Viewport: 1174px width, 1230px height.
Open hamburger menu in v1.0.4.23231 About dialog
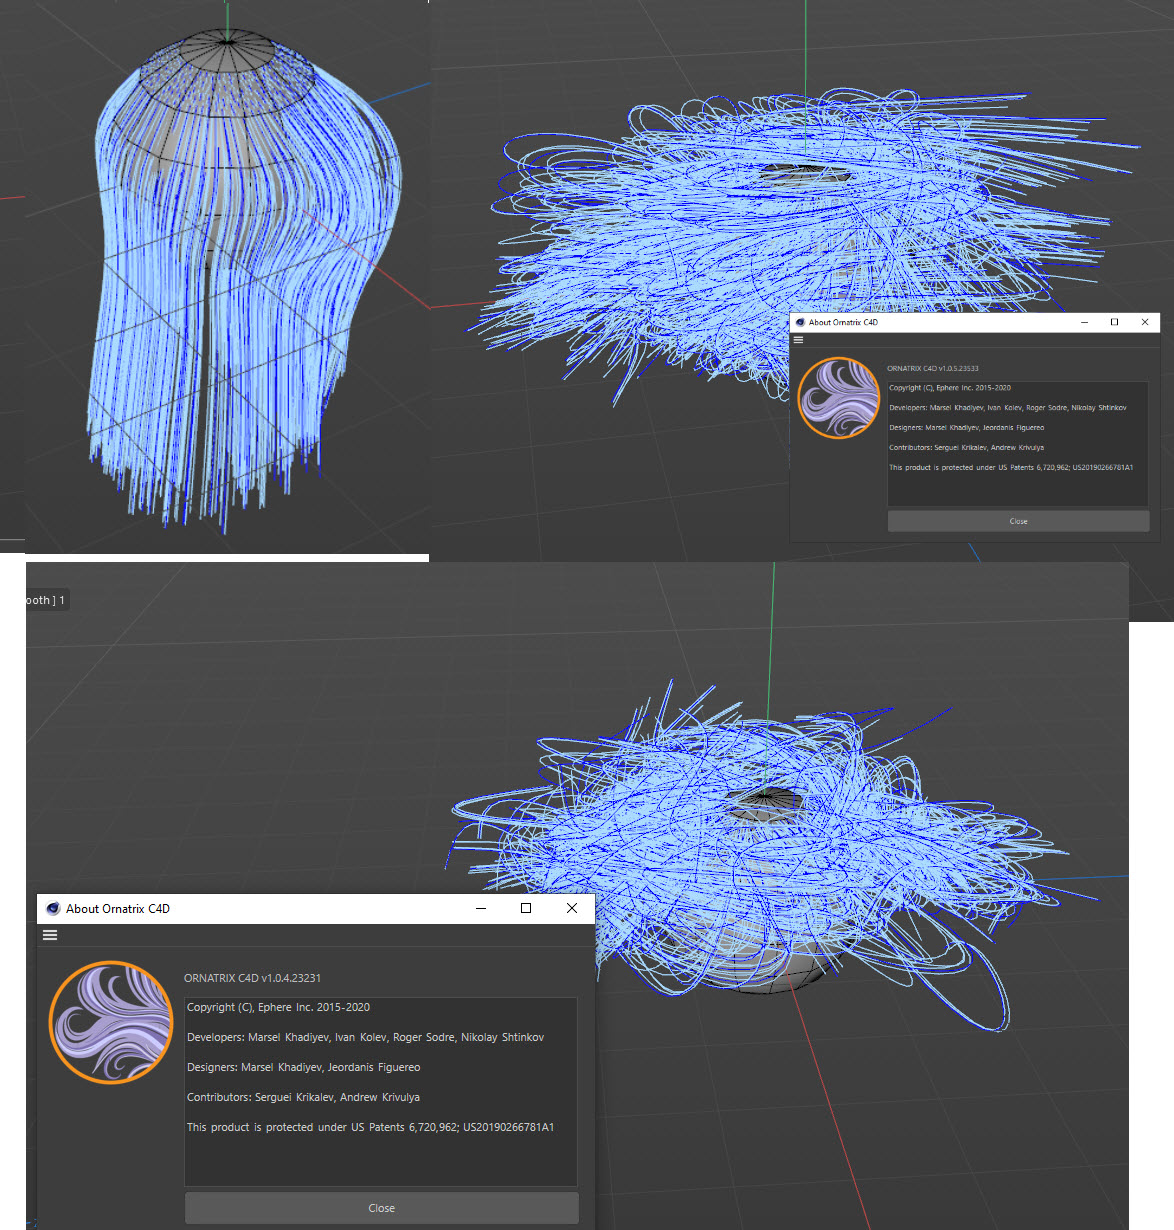[50, 935]
